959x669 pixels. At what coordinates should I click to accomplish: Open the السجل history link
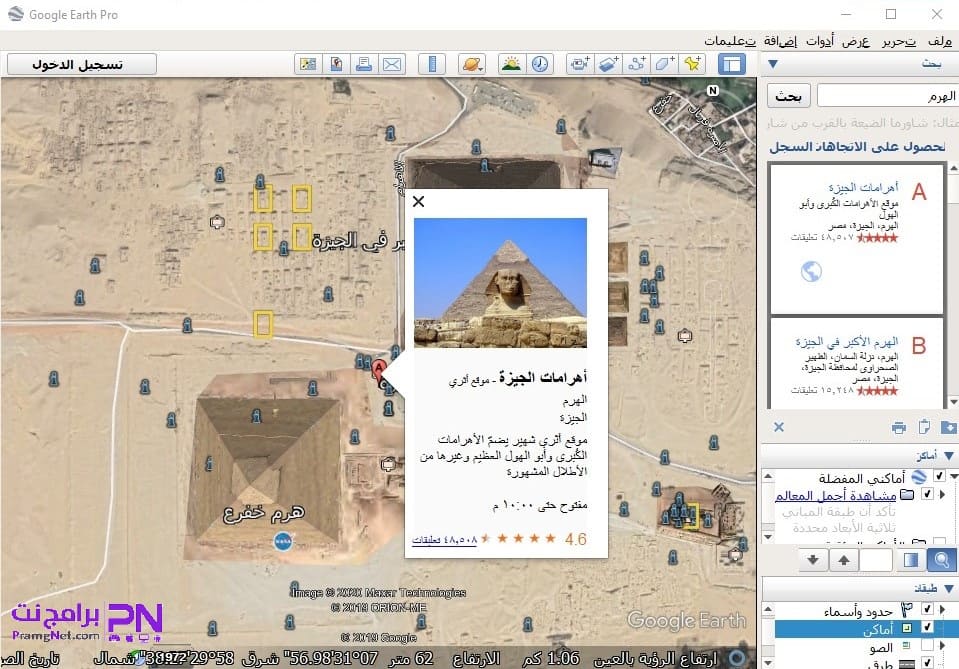(790, 147)
